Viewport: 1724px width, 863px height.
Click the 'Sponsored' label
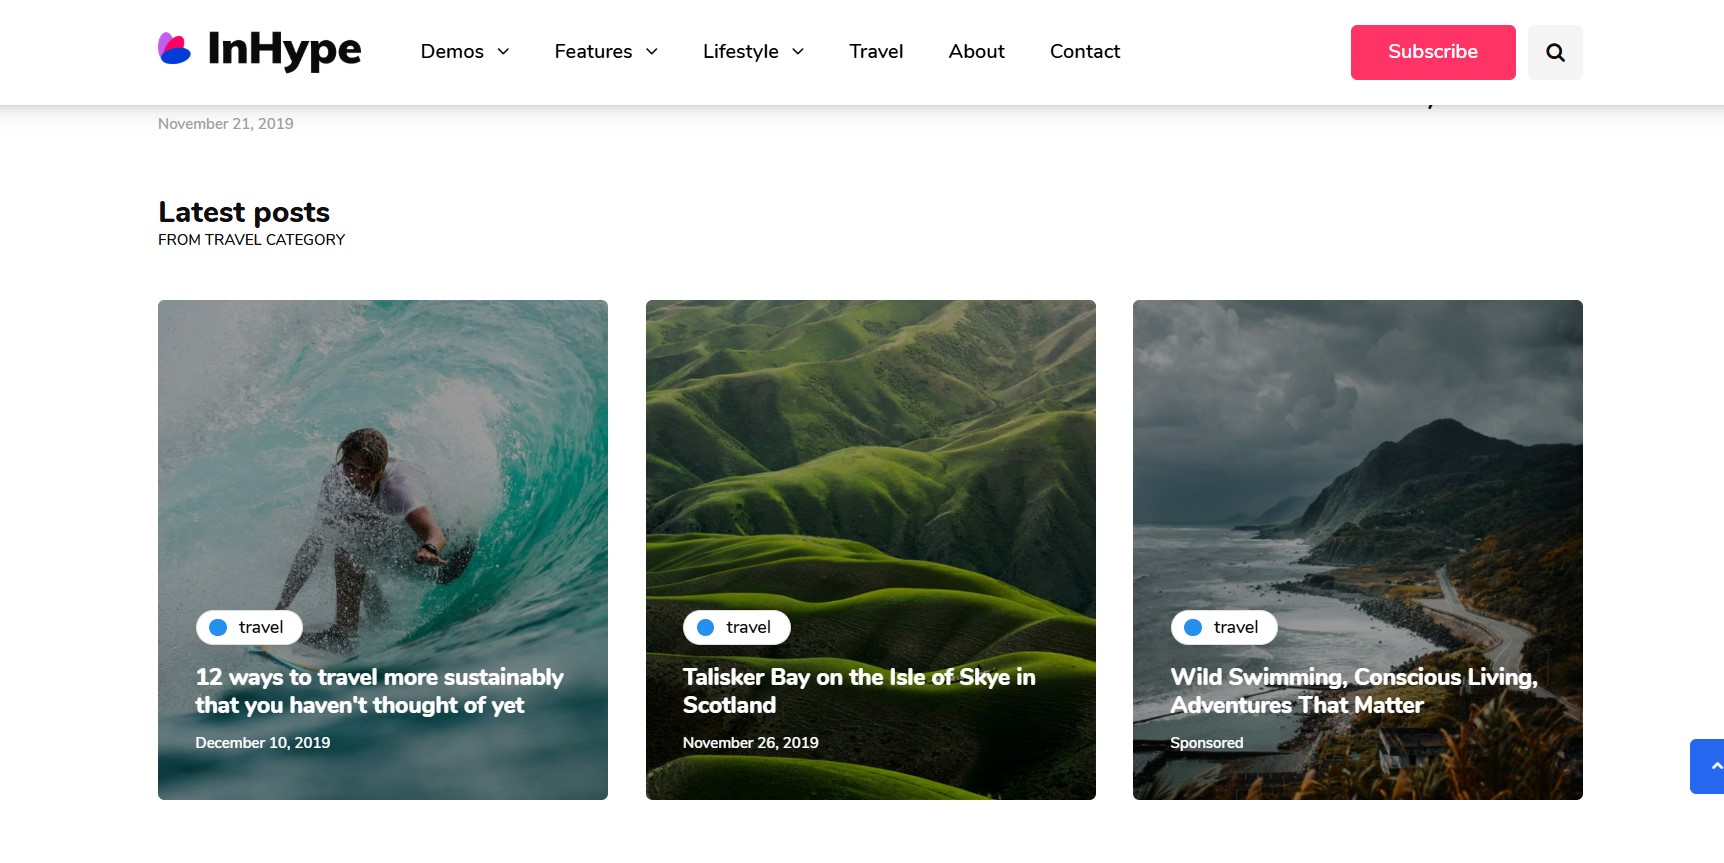tap(1207, 743)
